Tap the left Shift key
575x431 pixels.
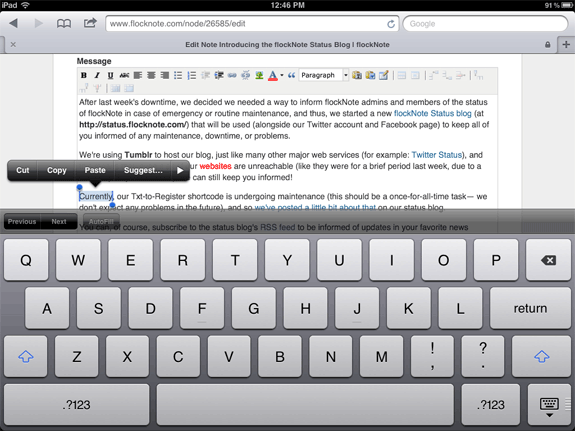click(x=26, y=356)
